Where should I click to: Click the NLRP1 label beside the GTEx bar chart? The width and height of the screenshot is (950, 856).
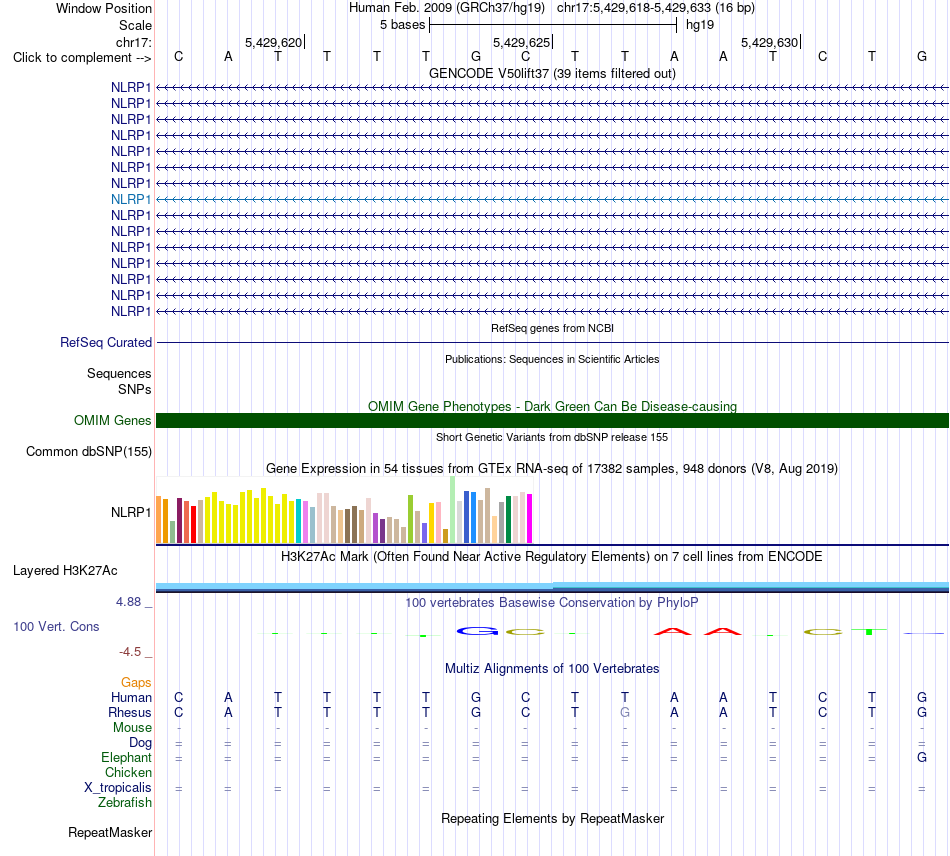[130, 513]
